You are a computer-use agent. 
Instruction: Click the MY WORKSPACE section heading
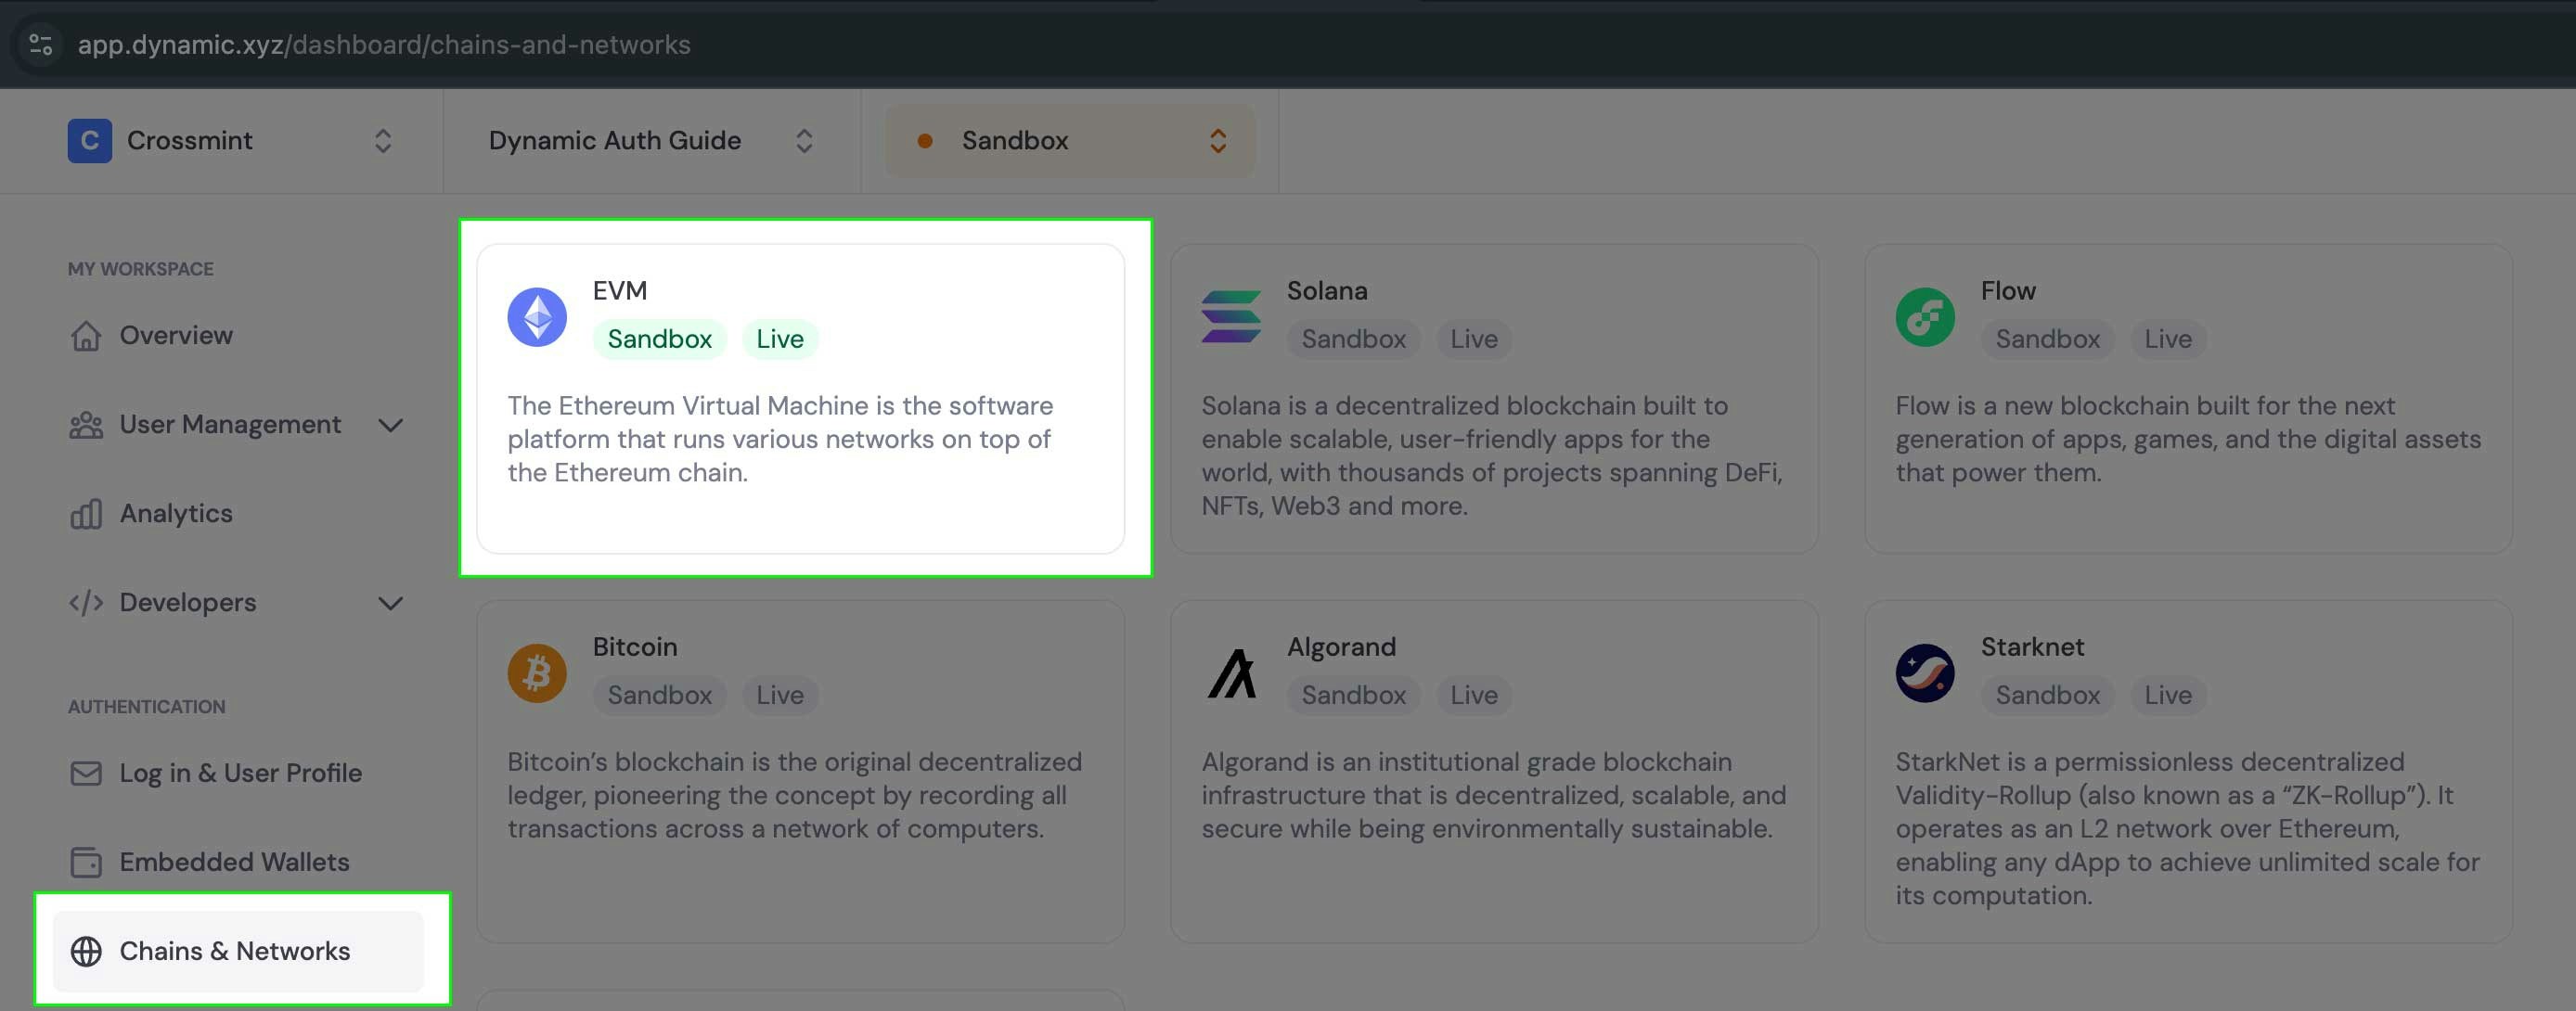coord(141,269)
